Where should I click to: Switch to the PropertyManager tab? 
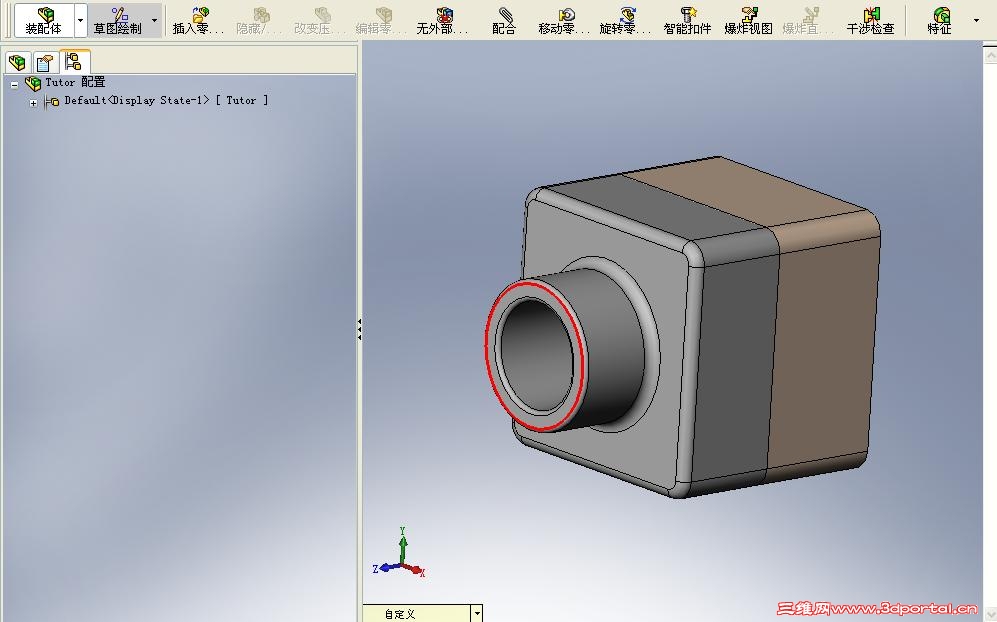point(45,62)
